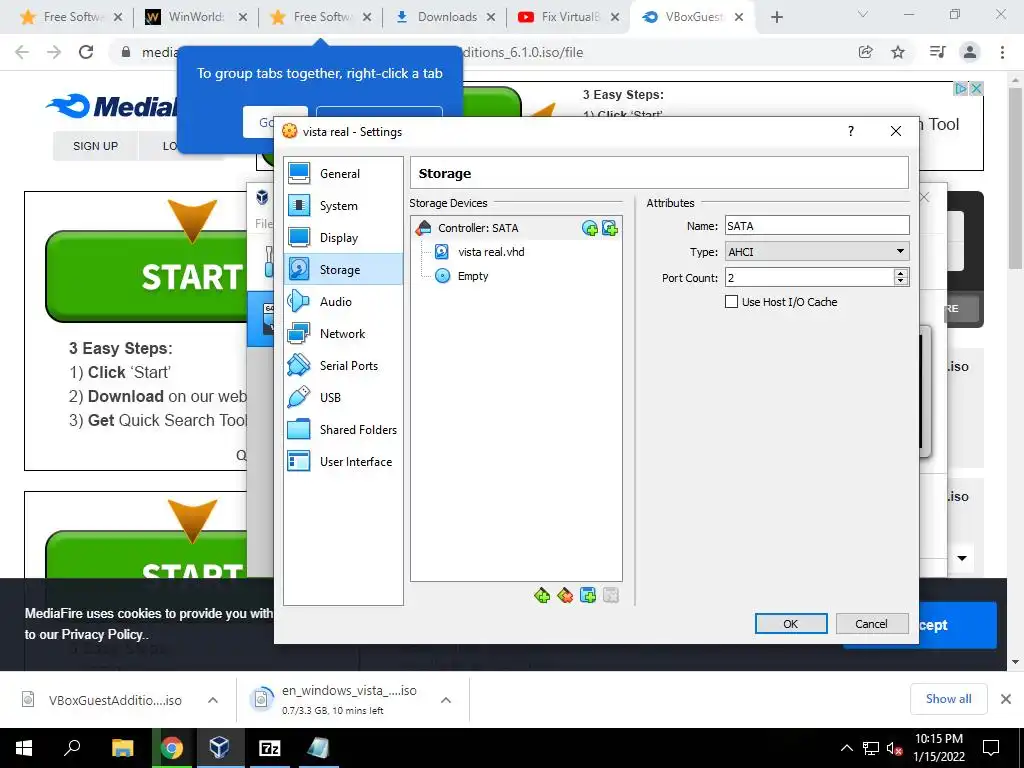Open the Display settings category

click(x=343, y=237)
